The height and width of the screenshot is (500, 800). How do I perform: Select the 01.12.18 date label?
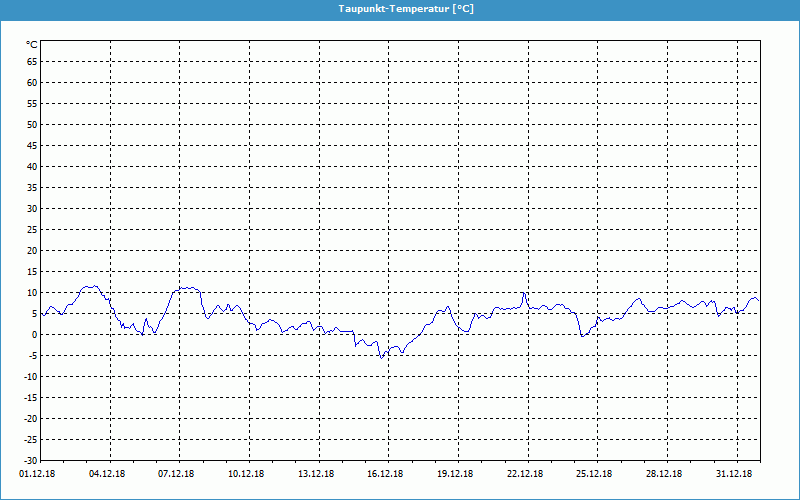pos(38,474)
